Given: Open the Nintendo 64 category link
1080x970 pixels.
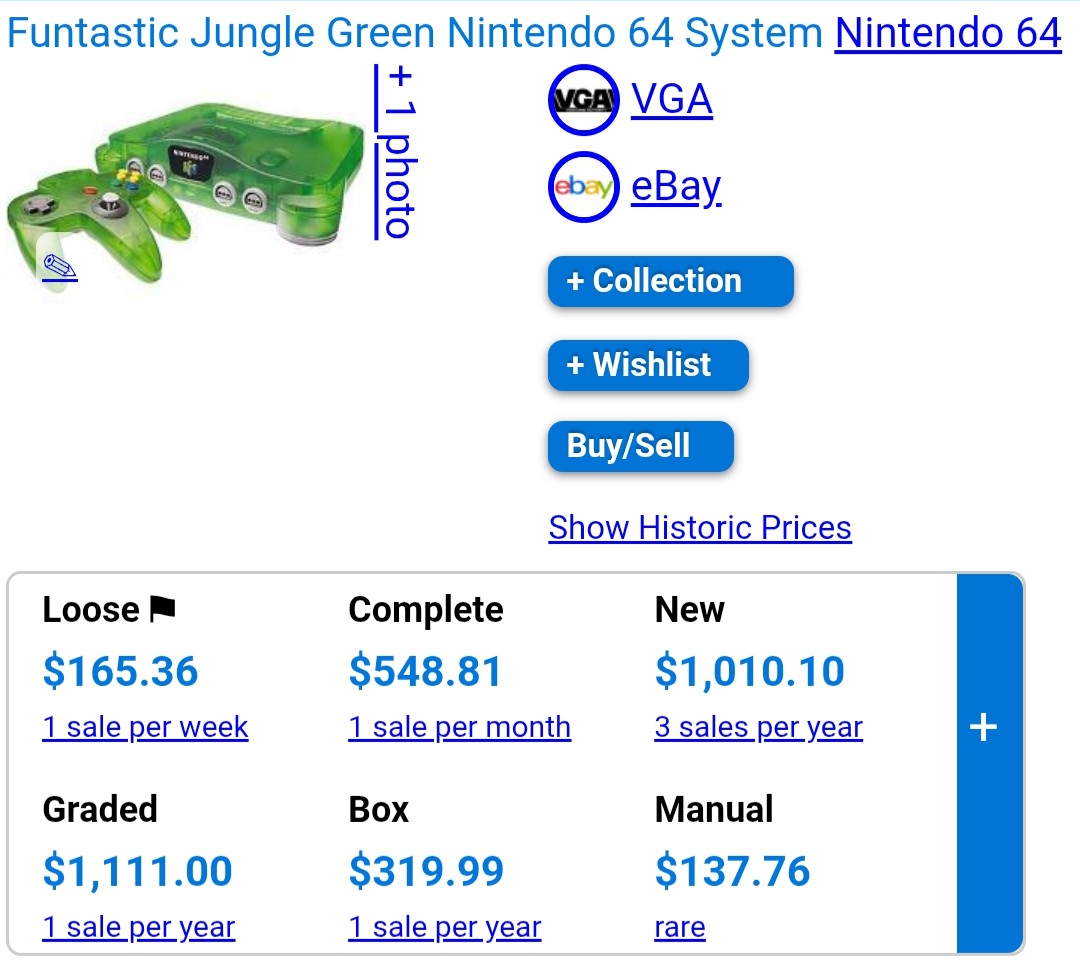Looking at the screenshot, I should [948, 33].
